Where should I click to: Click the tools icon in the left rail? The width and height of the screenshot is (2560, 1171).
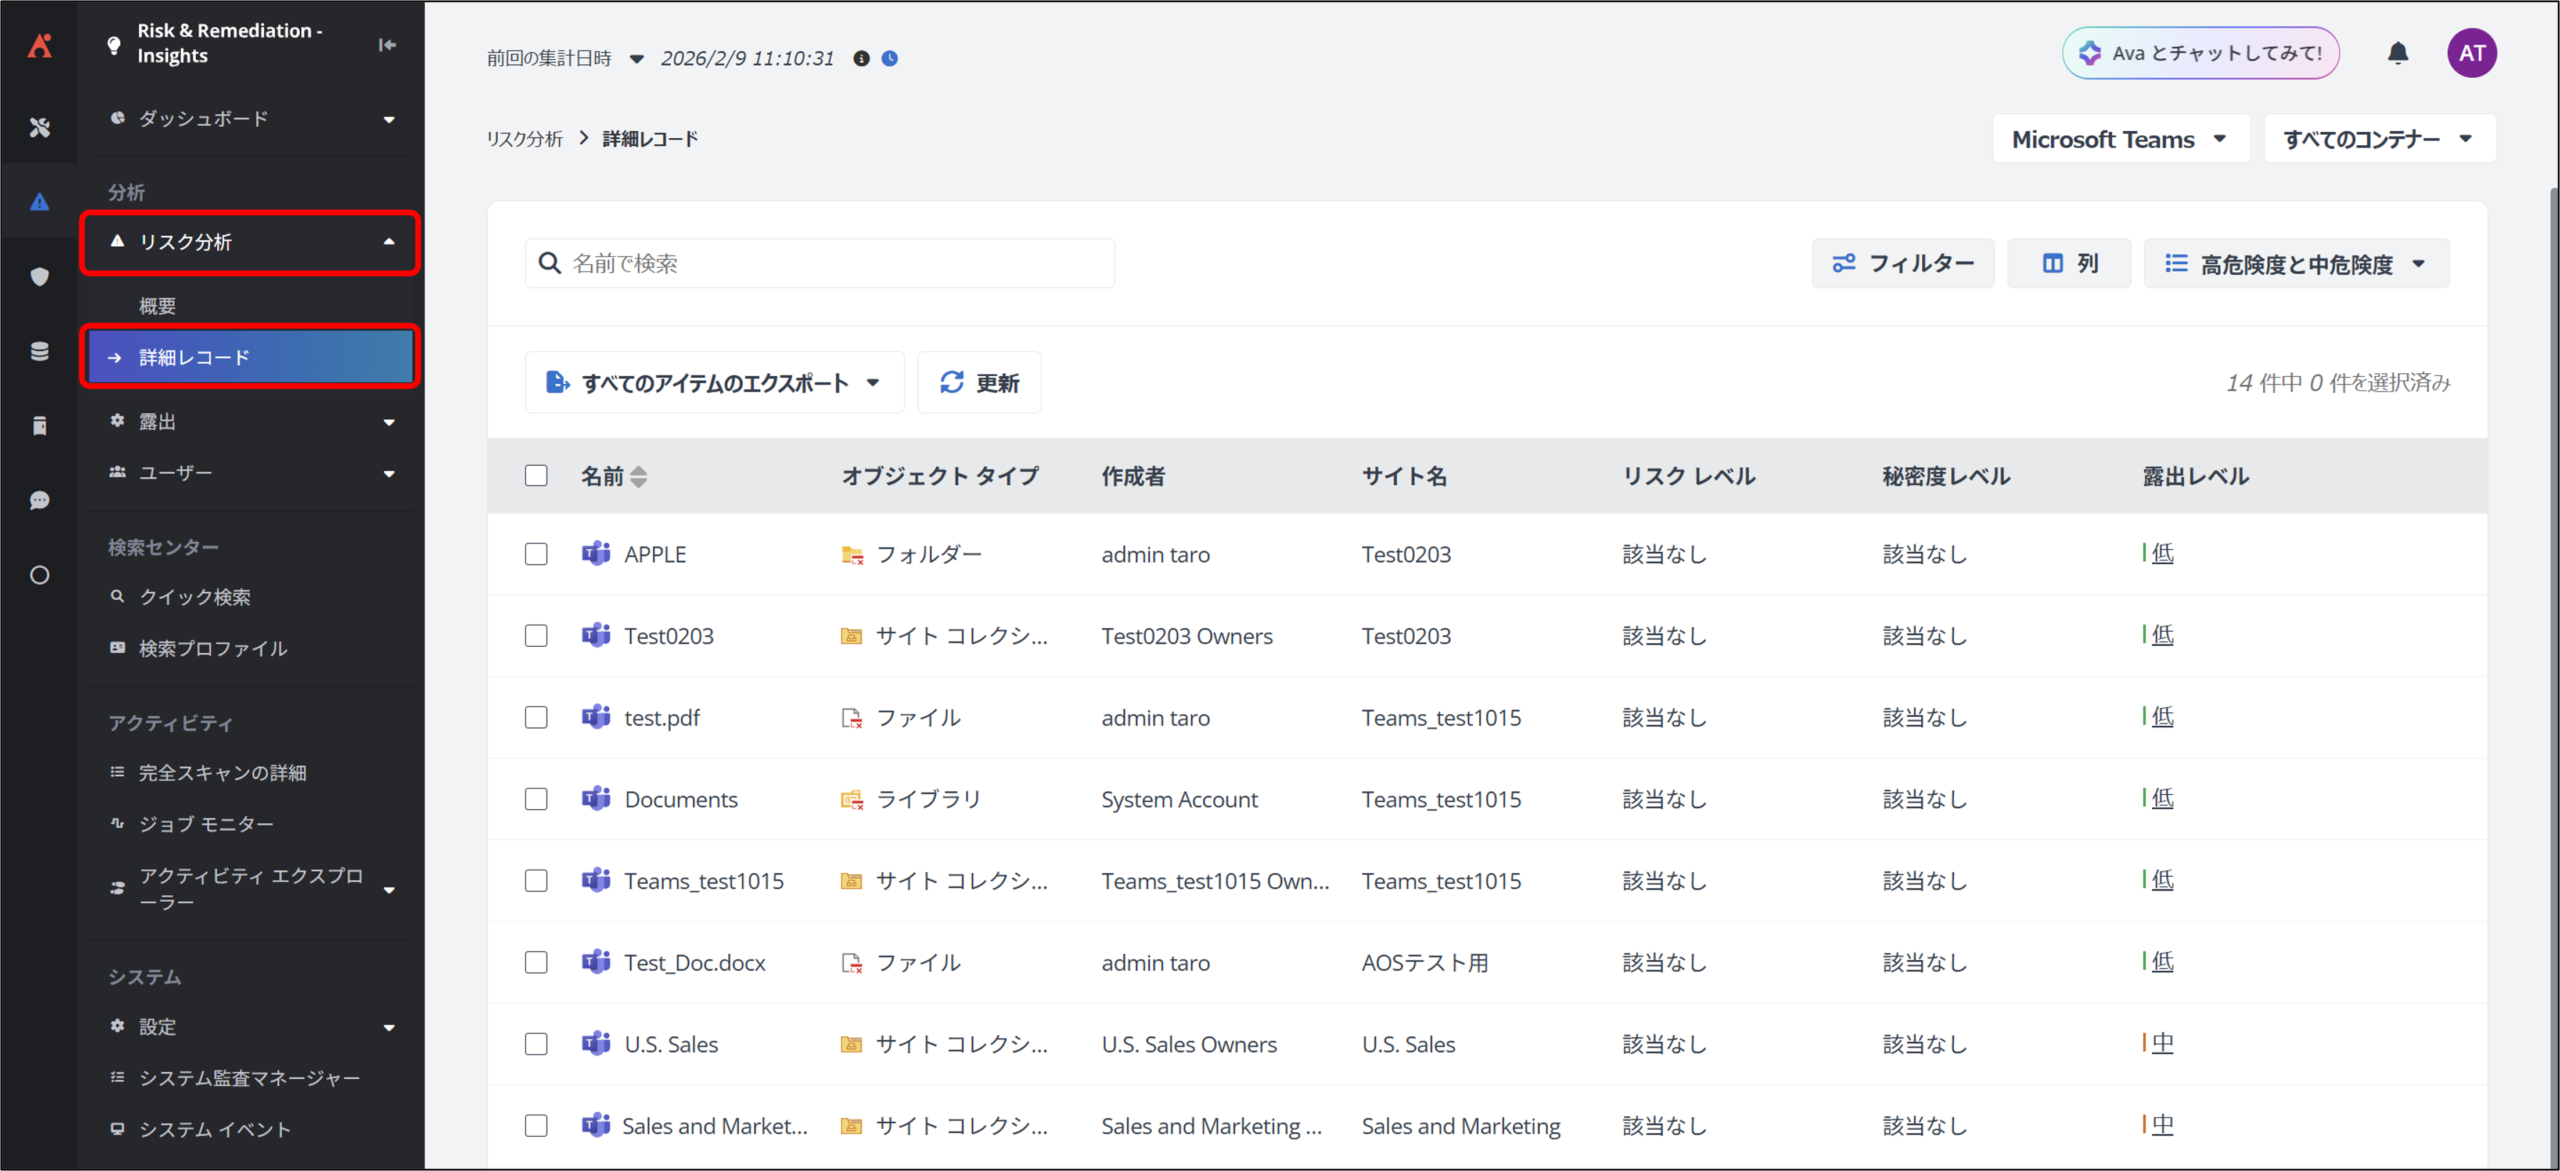click(39, 127)
